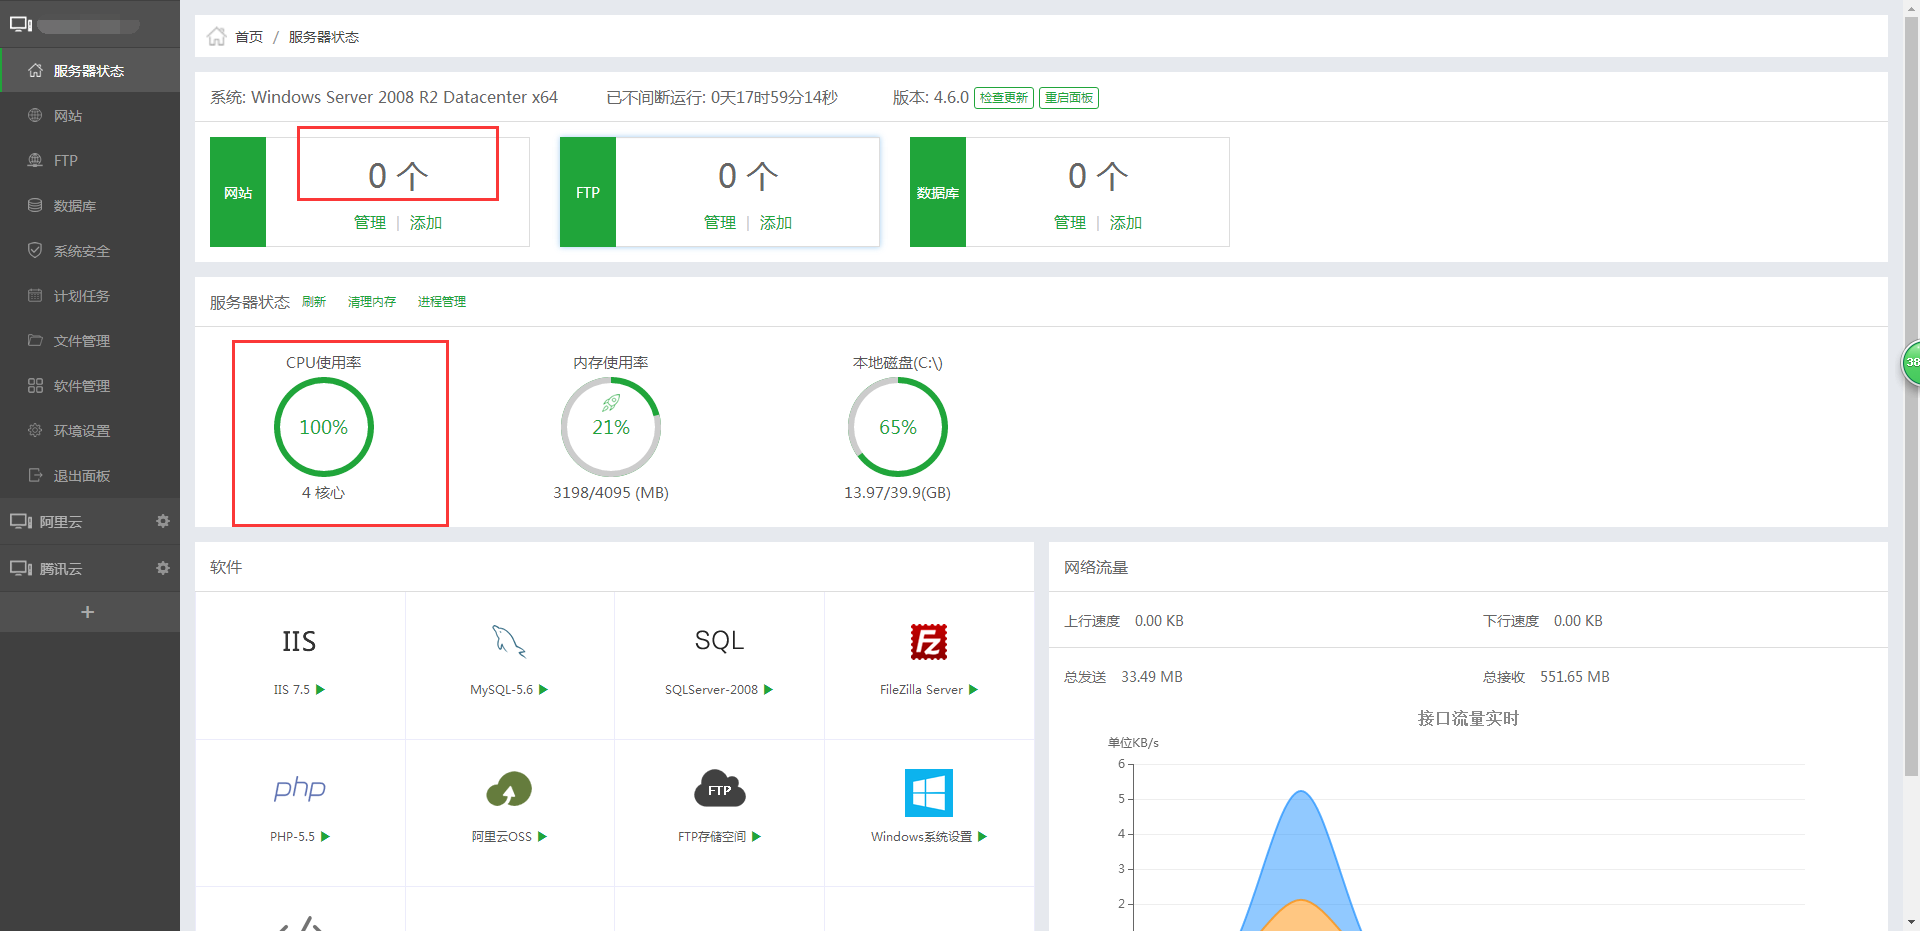This screenshot has width=1920, height=931.
Task: Click the IIS software icon
Action: pos(299,641)
